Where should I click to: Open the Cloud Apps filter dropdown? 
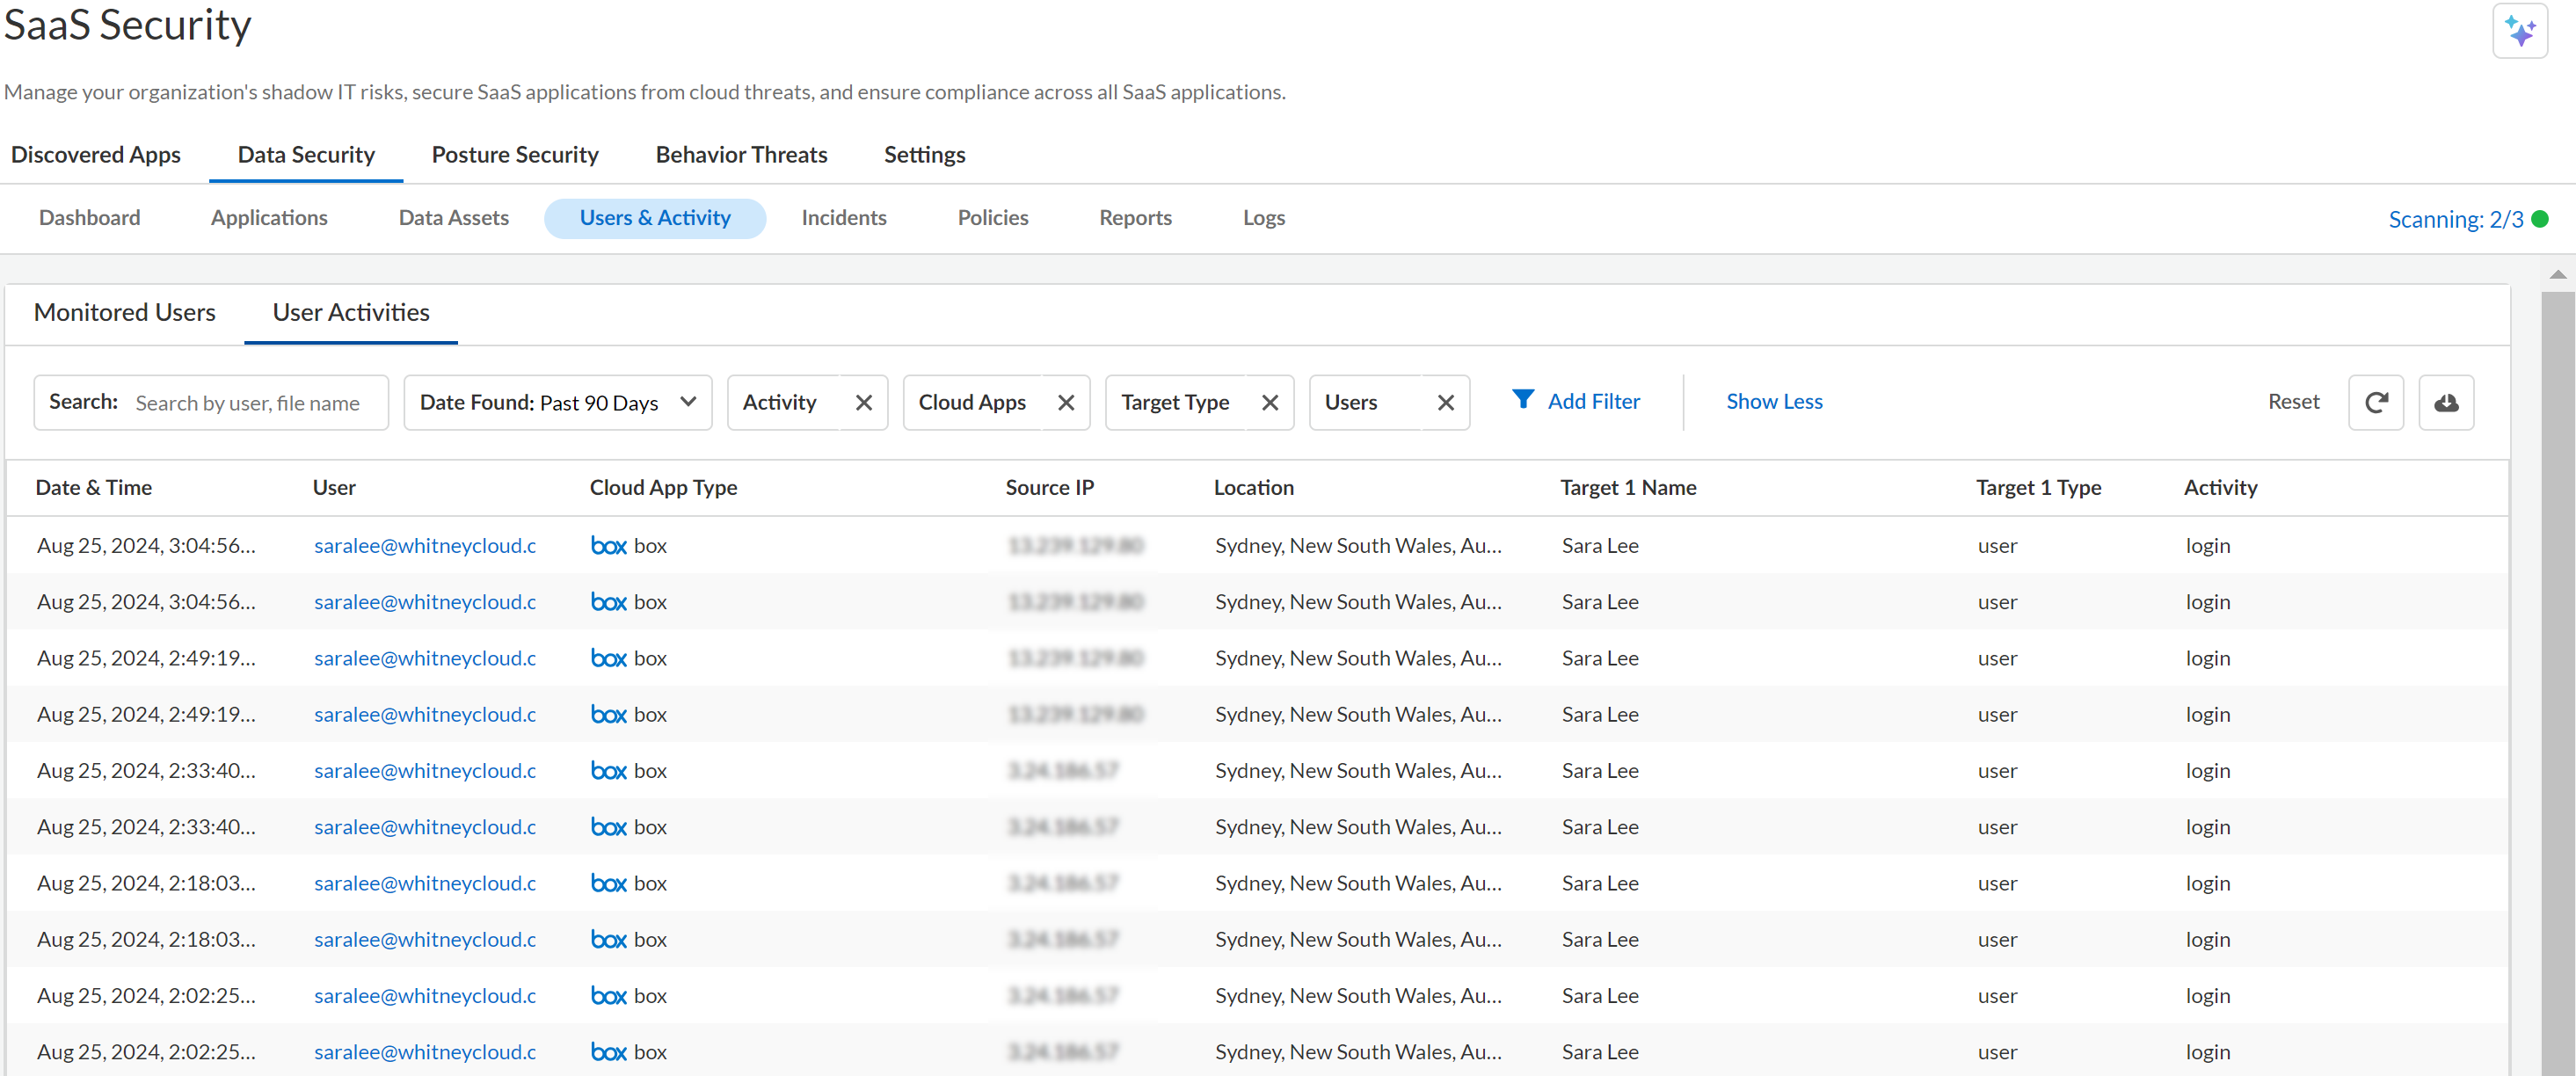pyautogui.click(x=972, y=402)
